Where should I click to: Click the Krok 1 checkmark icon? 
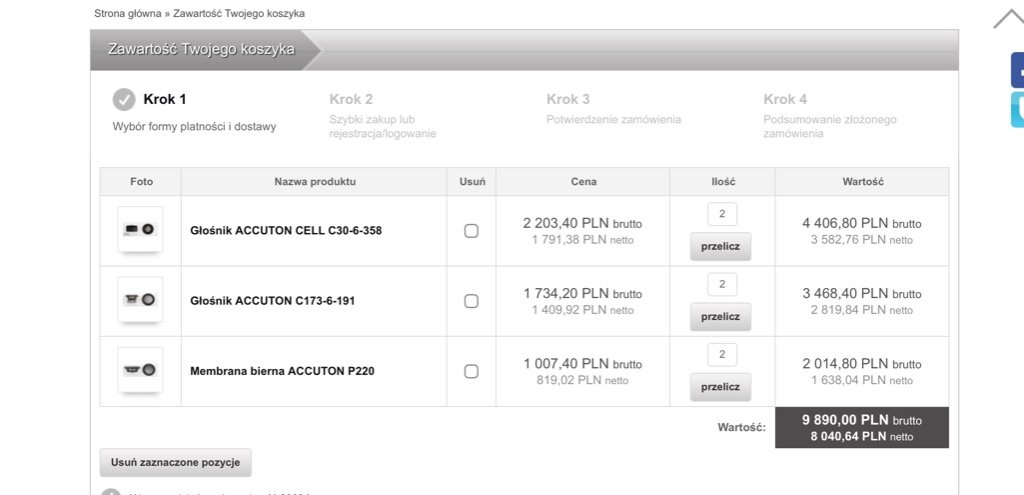pyautogui.click(x=123, y=100)
